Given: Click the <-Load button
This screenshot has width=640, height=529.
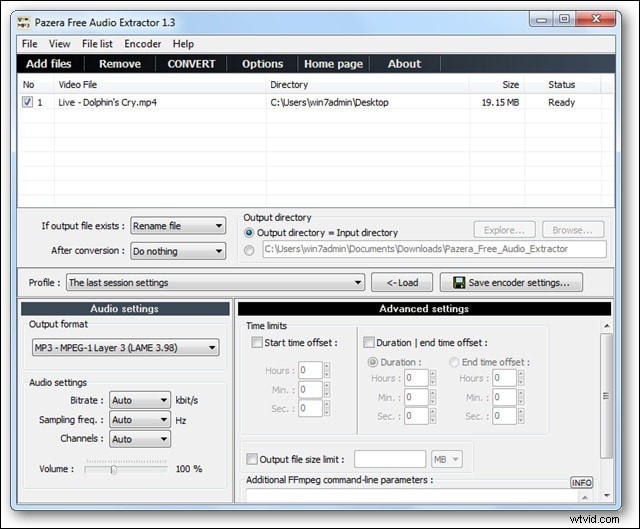Looking at the screenshot, I should (x=402, y=283).
